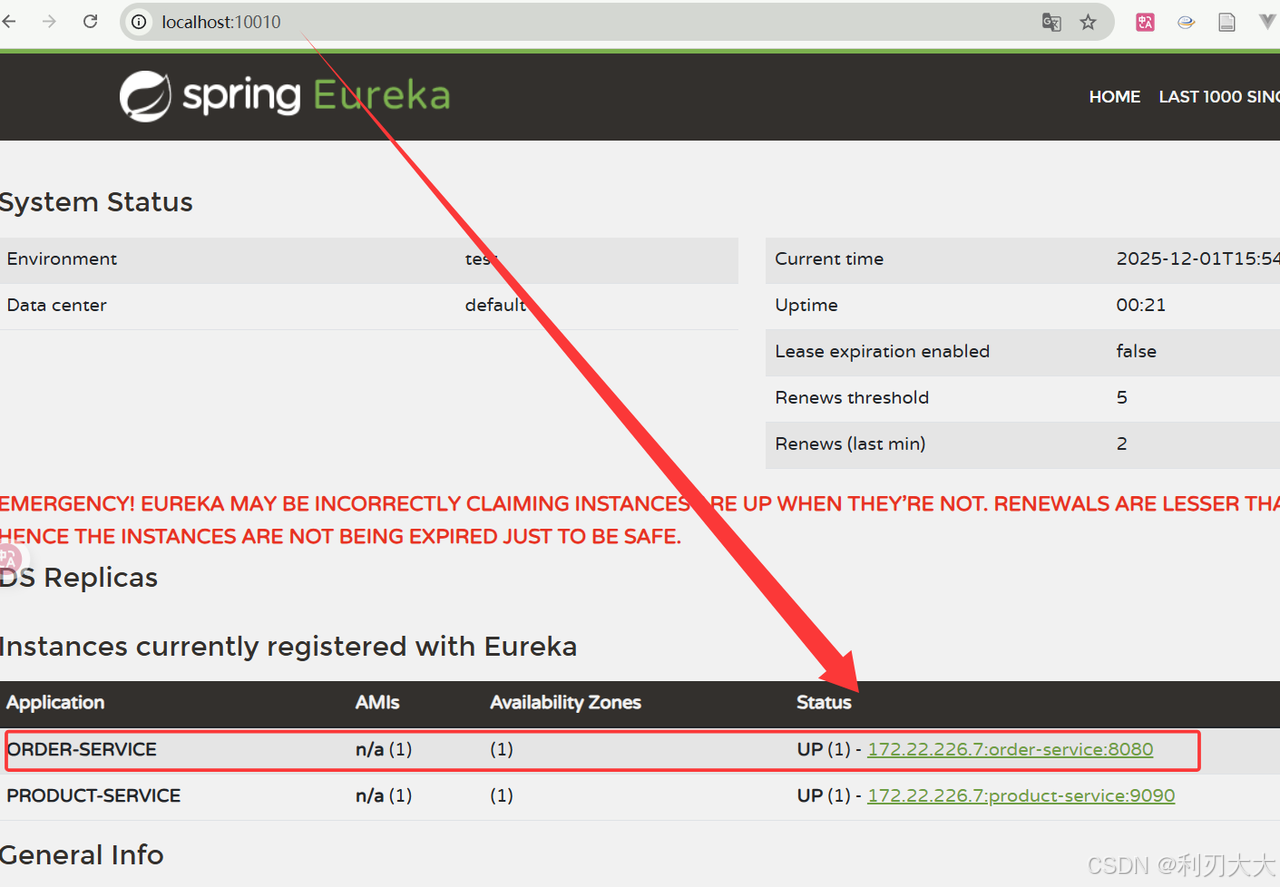Image resolution: width=1280 pixels, height=887 pixels.
Task: View site information icon in address bar
Action: 140,22
